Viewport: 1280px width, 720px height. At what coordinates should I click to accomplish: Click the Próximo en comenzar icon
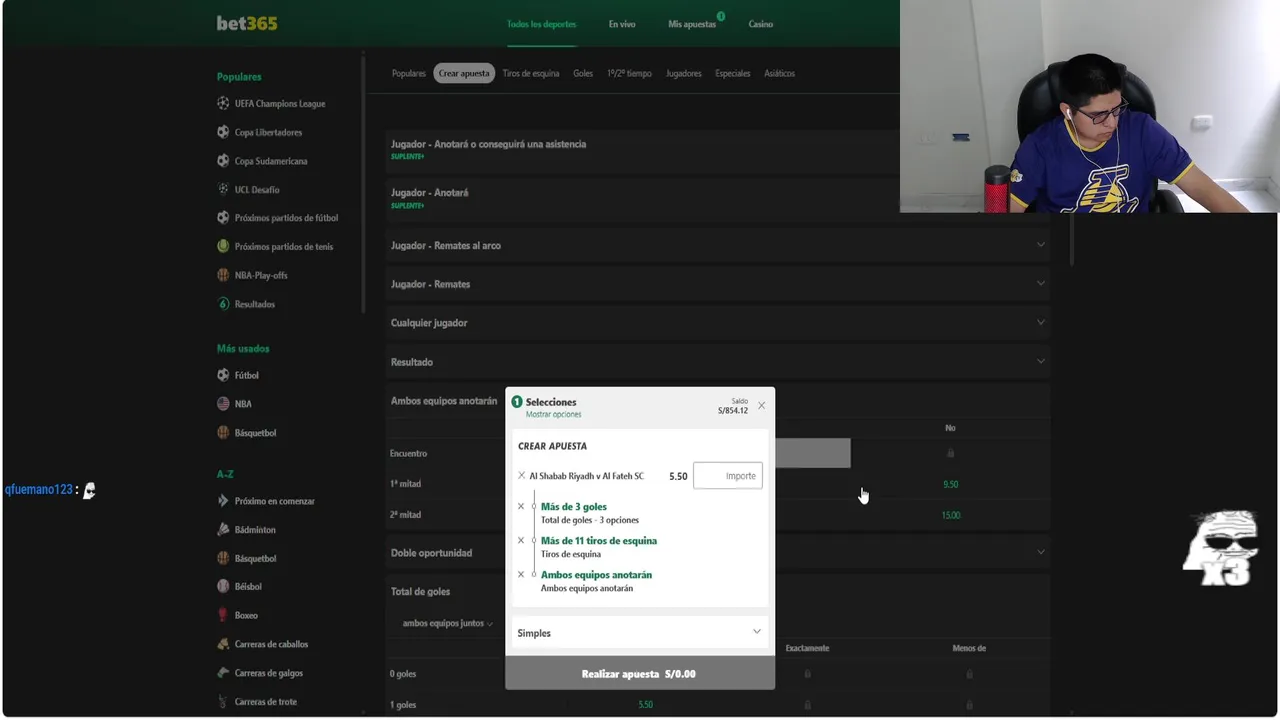click(223, 501)
